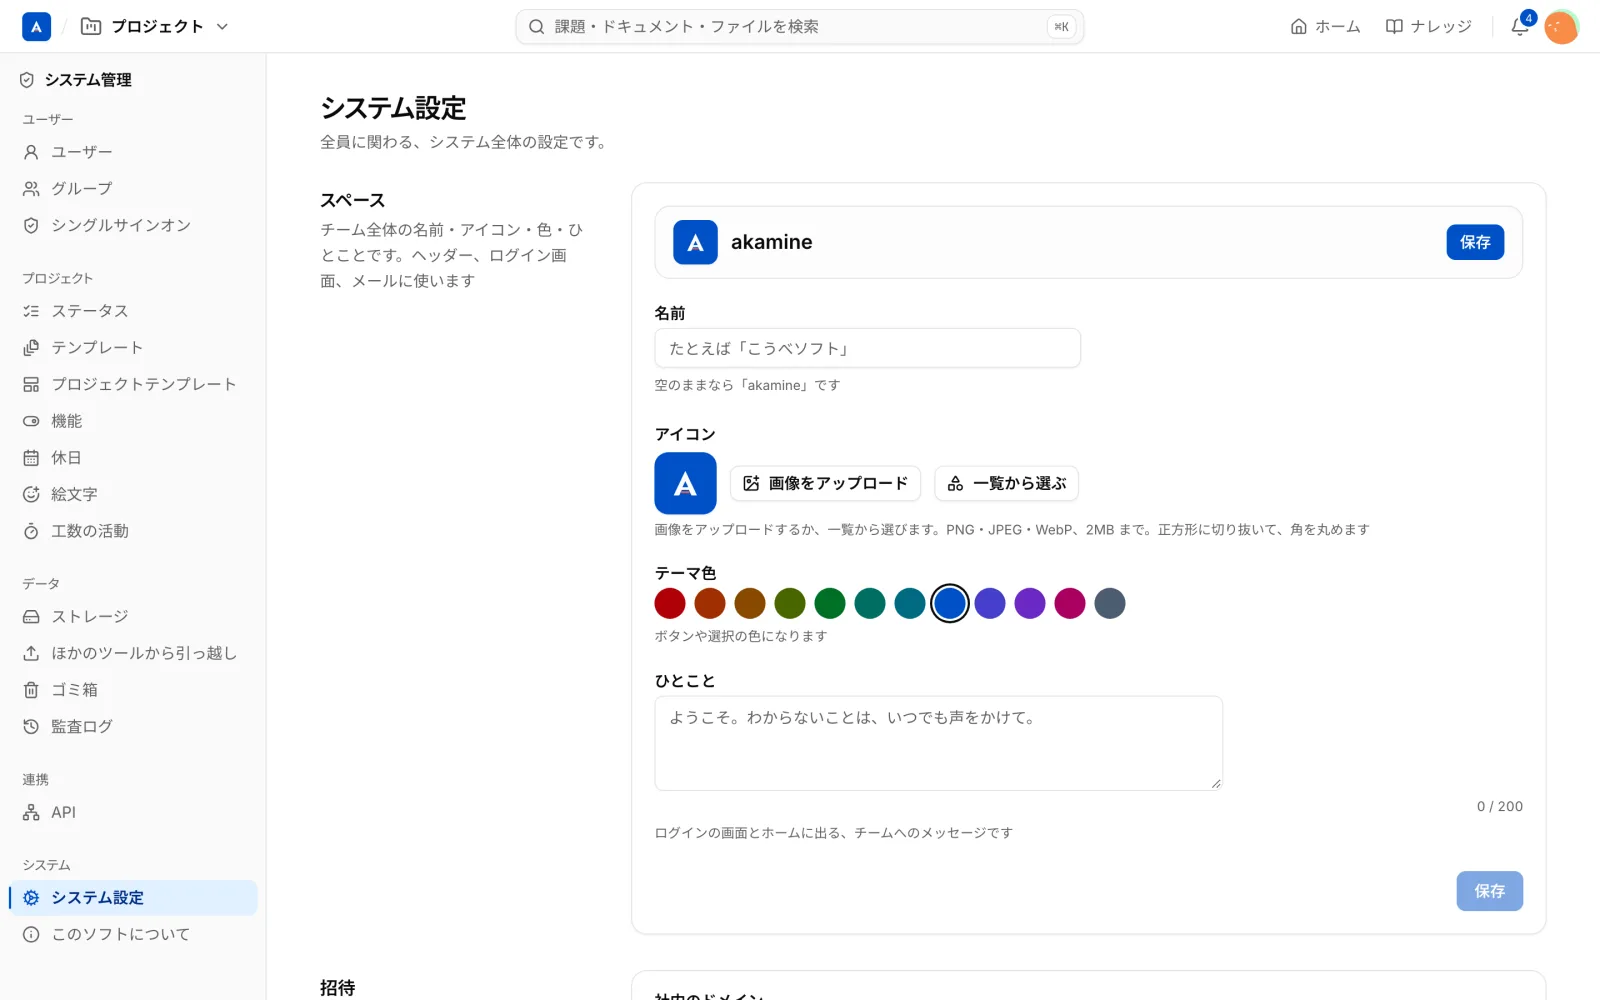This screenshot has height=1000, width=1600.
Task: Open notifications bell with badge 4
Action: coord(1520,27)
